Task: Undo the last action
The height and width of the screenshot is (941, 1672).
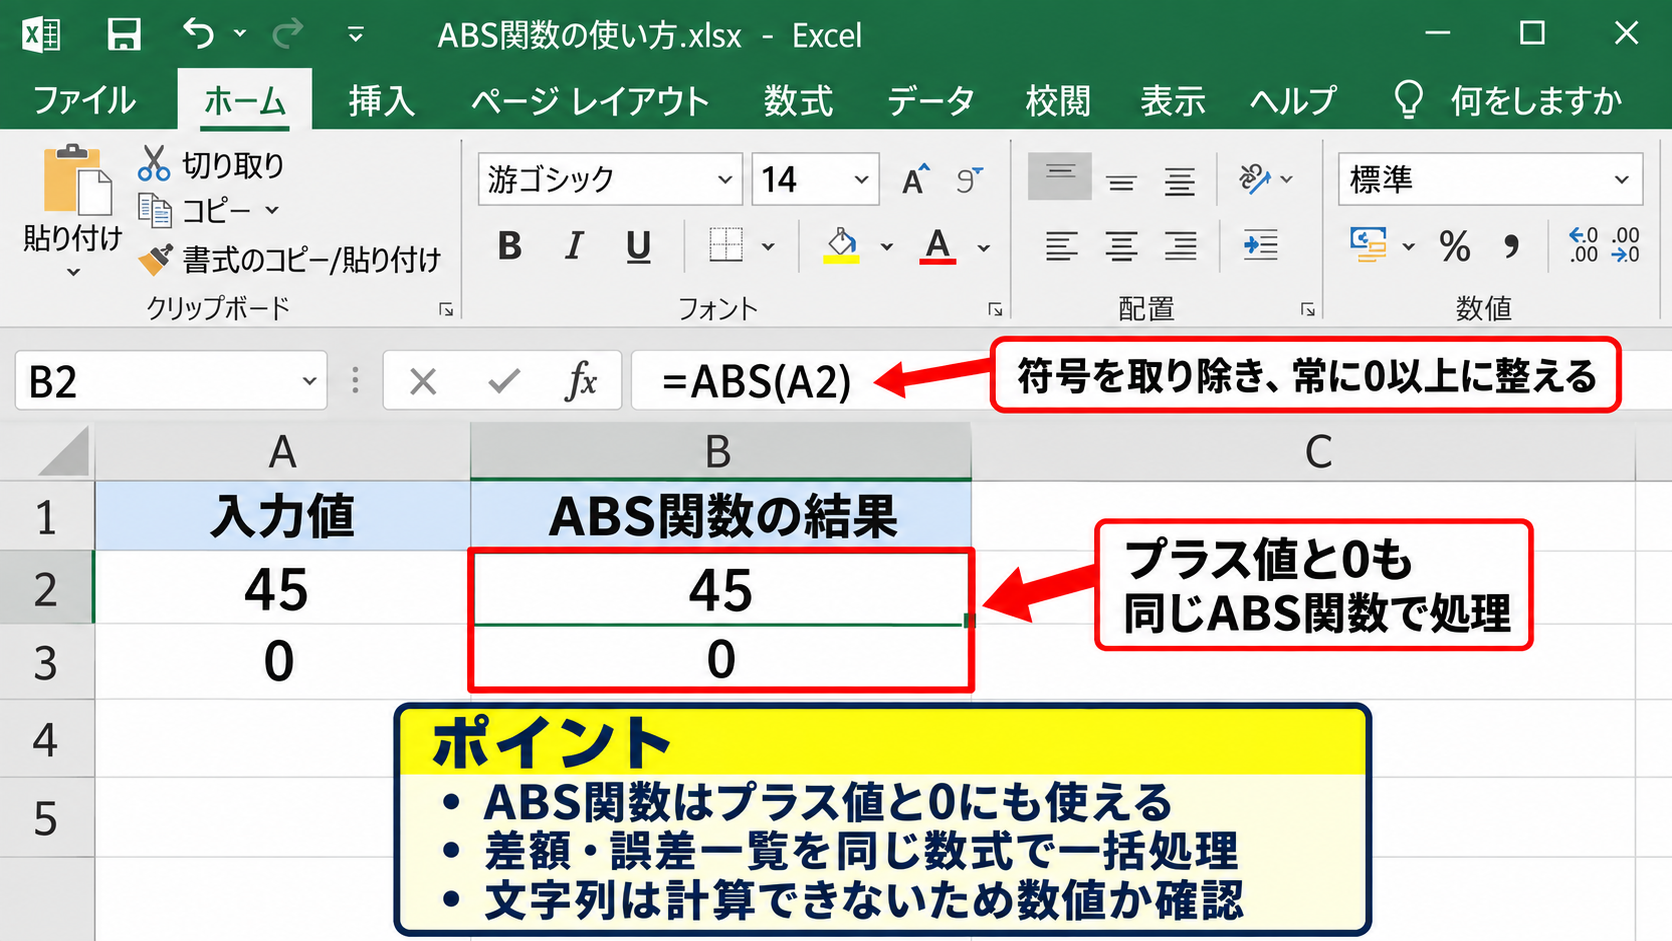Action: point(198,34)
